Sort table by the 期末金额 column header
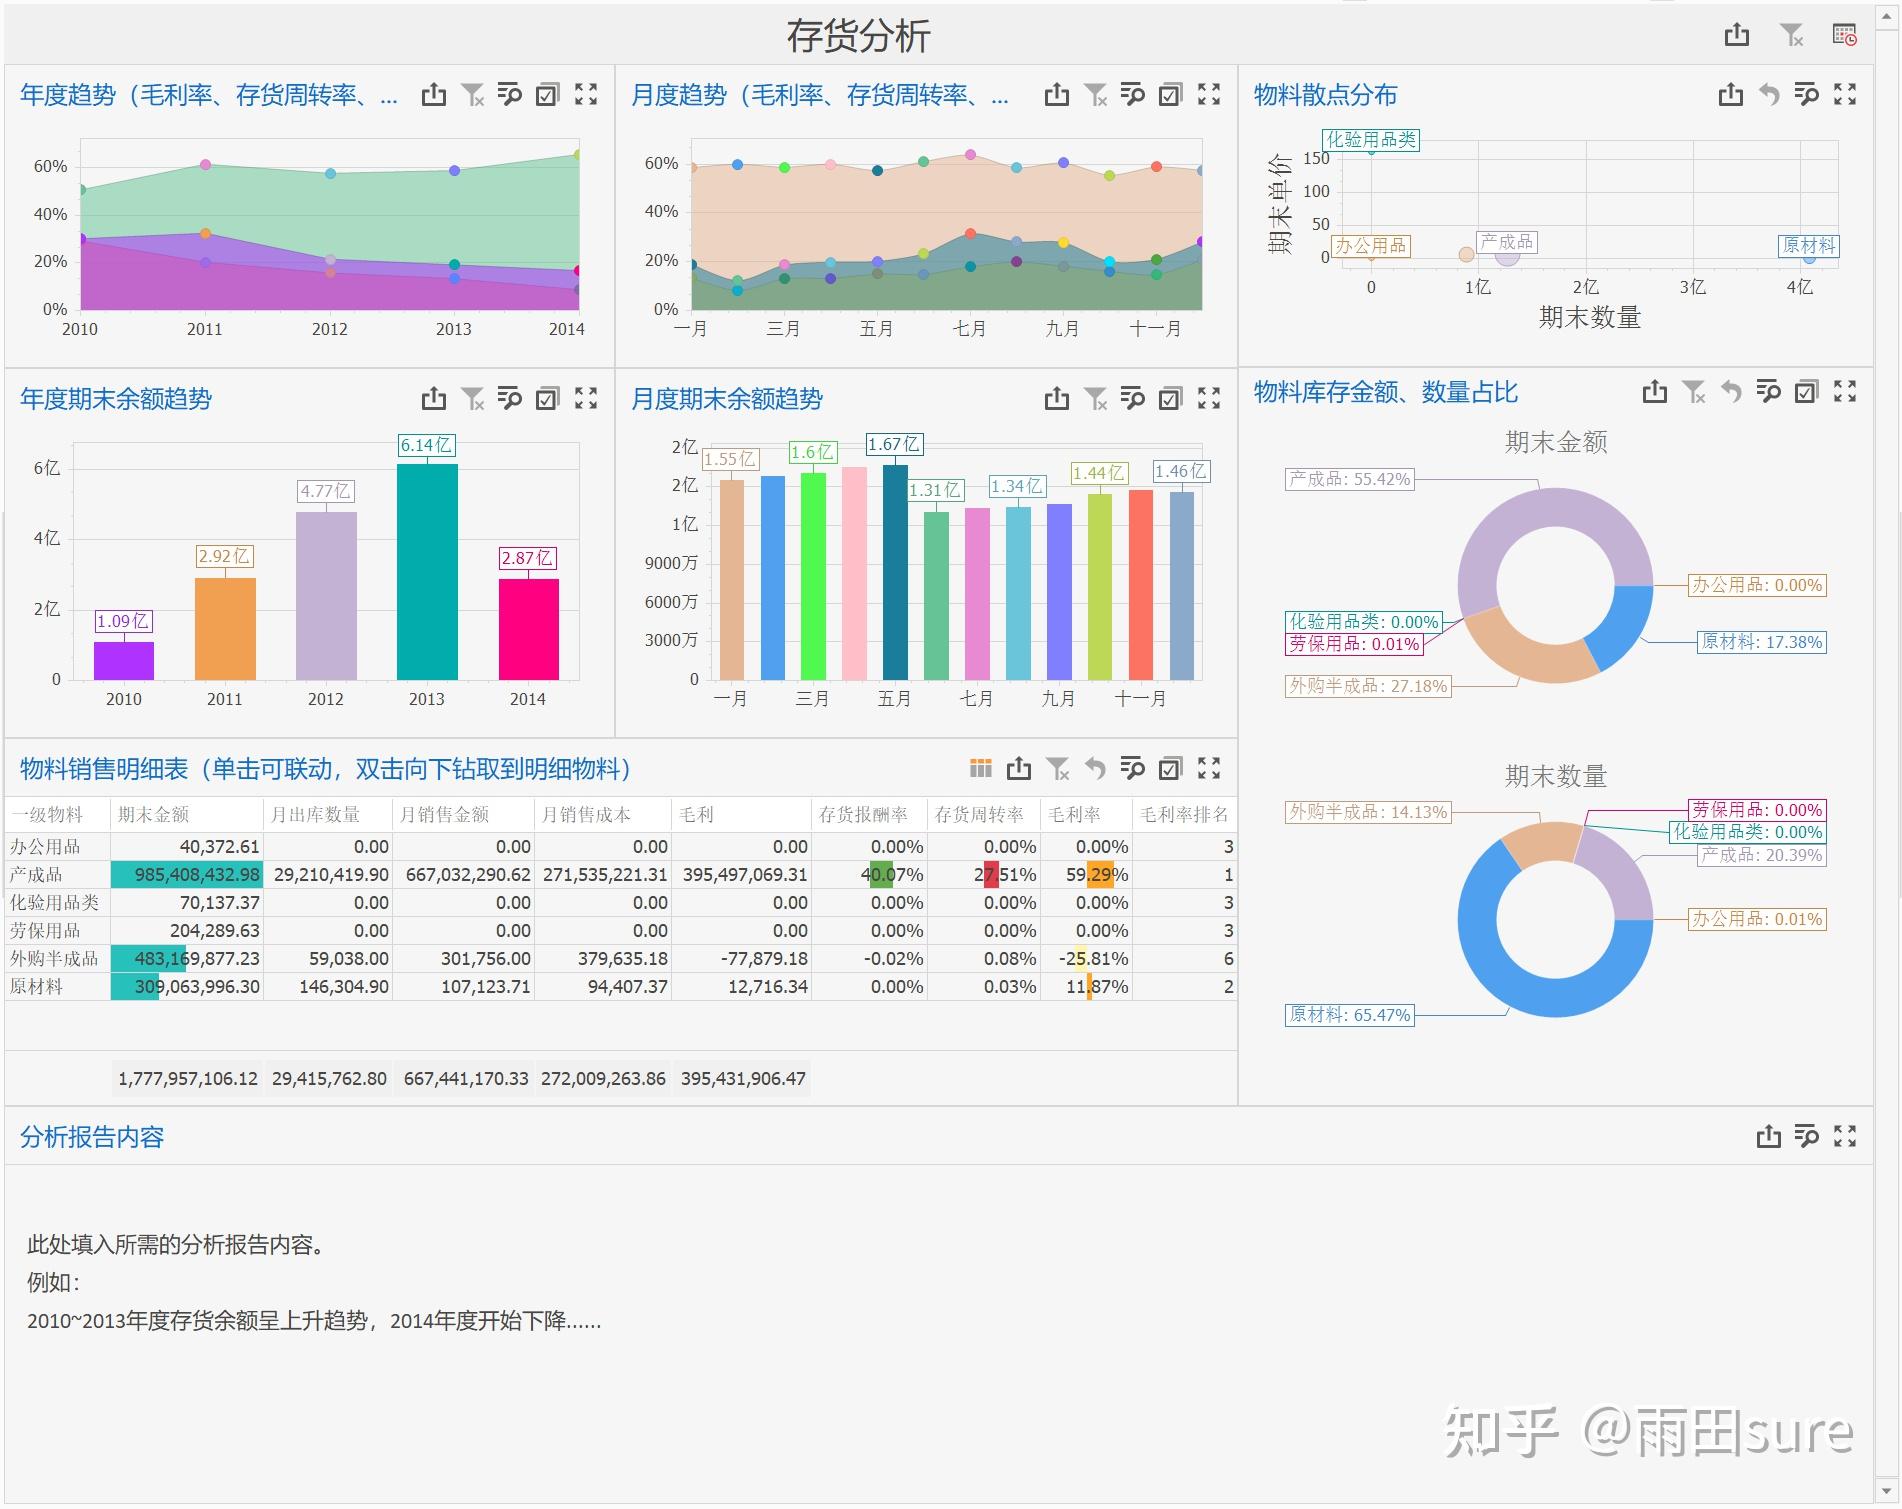Screen dimensions: 1902x1509 click(187, 815)
